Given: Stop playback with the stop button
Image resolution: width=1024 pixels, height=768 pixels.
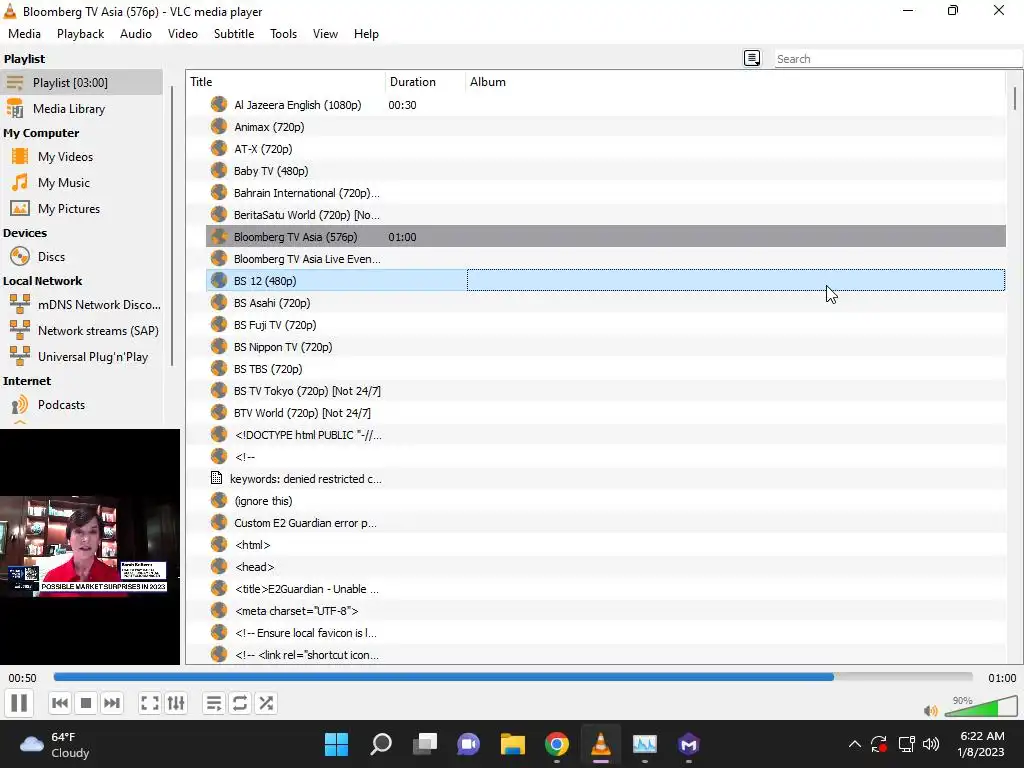Looking at the screenshot, I should [86, 703].
